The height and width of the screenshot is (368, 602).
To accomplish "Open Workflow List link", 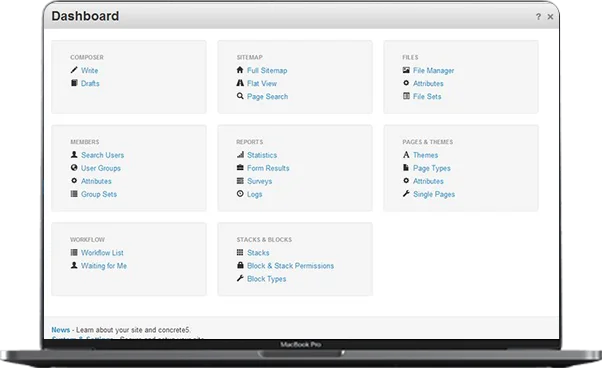I will pyautogui.click(x=102, y=252).
